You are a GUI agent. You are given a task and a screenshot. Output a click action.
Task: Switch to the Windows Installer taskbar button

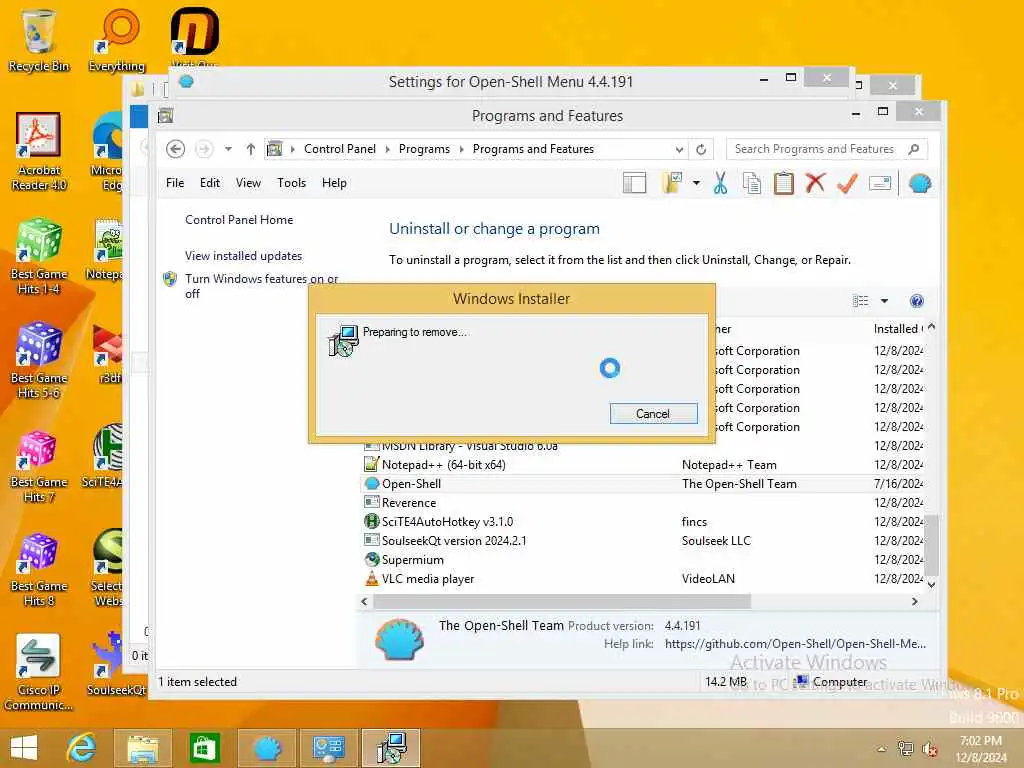tap(391, 748)
